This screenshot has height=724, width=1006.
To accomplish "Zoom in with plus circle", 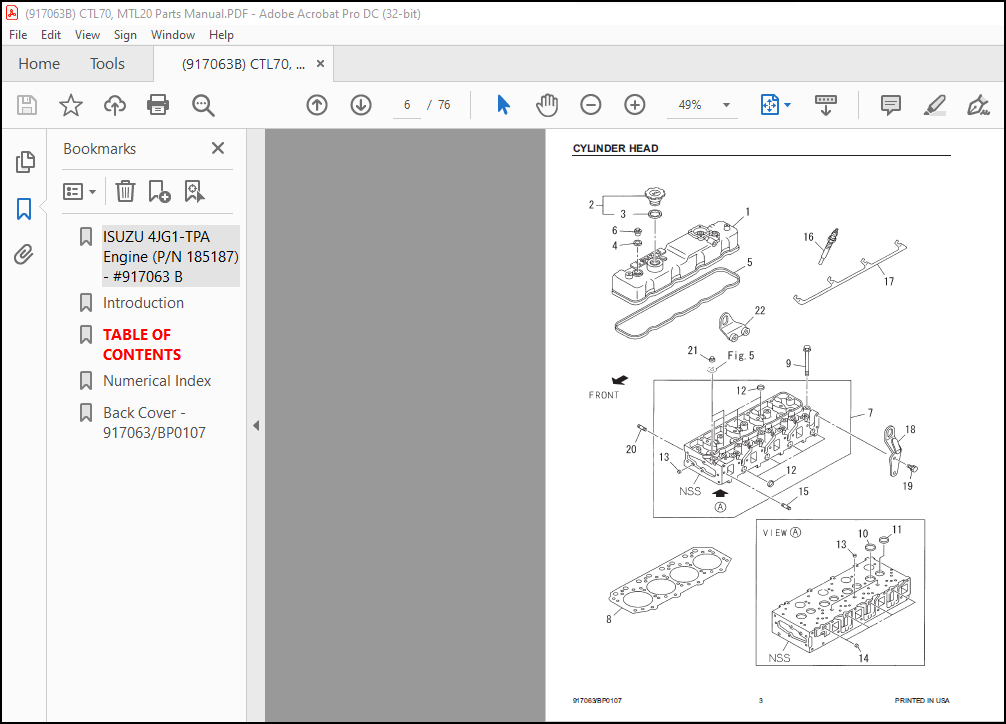I will coord(635,105).
